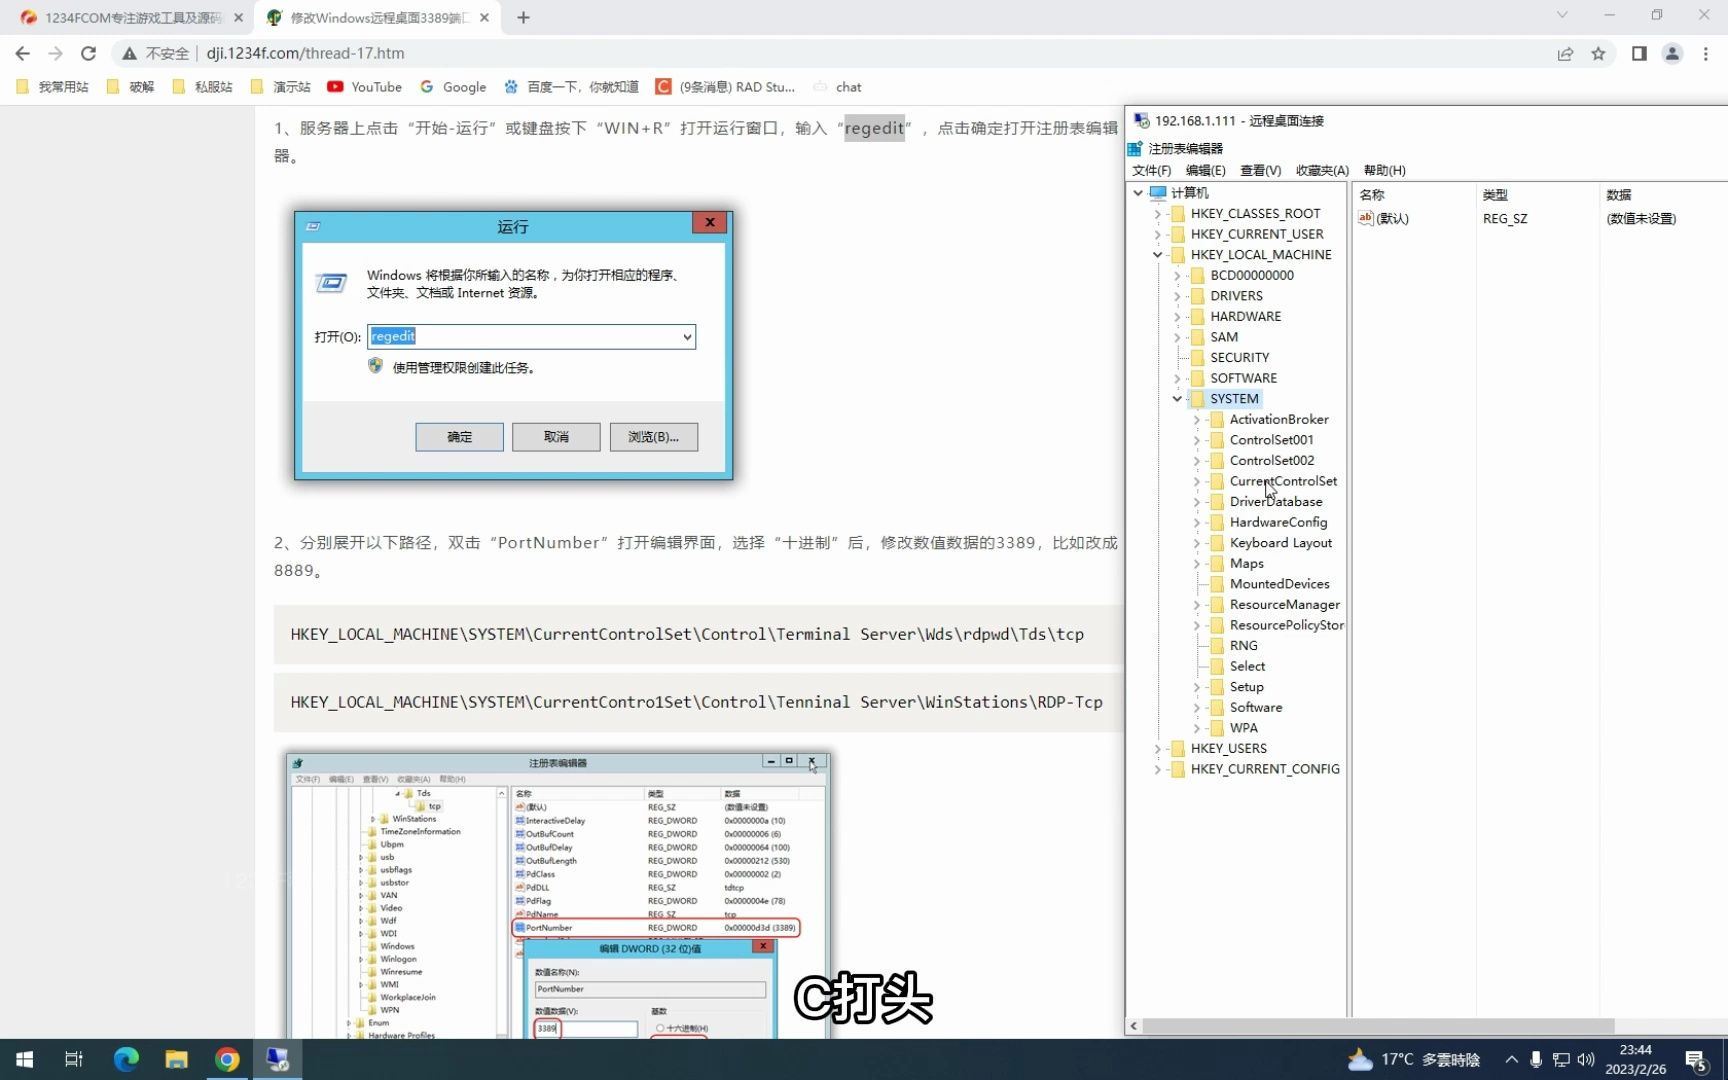Select the MountedDevices registry key
Viewport: 1728px width, 1080px height.
1279,584
